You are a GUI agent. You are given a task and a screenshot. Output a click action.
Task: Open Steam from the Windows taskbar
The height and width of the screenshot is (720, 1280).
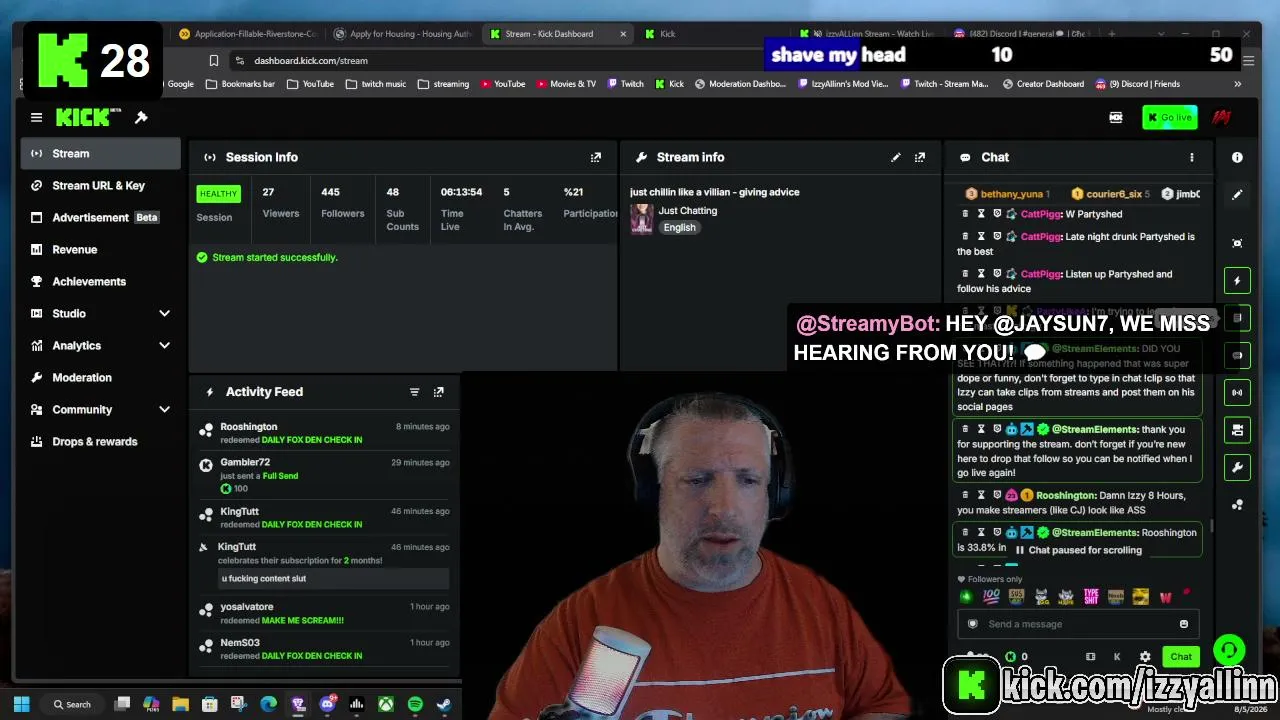tap(444, 705)
